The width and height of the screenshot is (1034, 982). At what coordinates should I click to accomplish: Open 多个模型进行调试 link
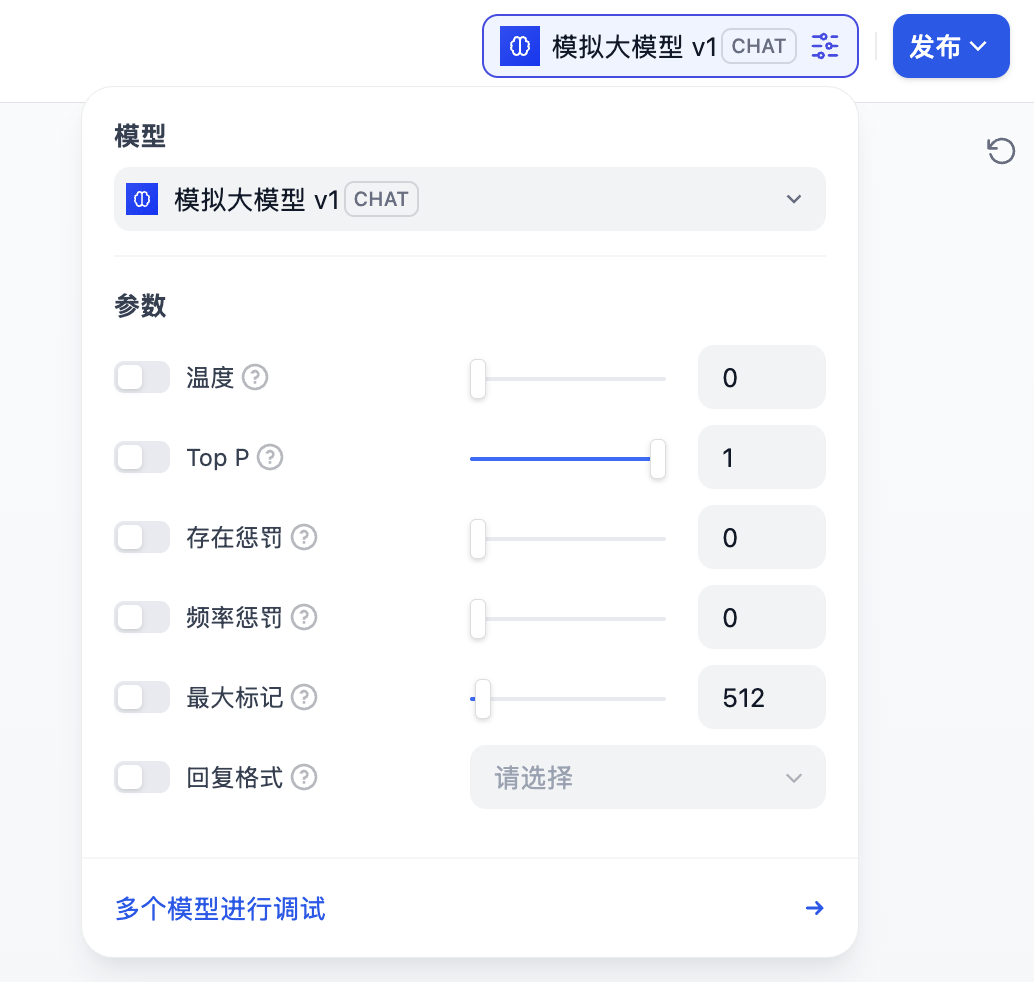tap(219, 908)
